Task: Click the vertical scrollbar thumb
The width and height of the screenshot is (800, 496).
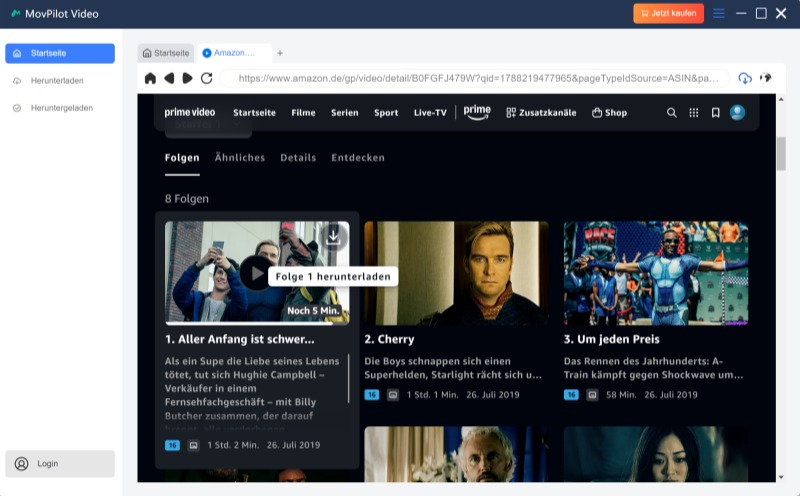Action: (x=781, y=154)
